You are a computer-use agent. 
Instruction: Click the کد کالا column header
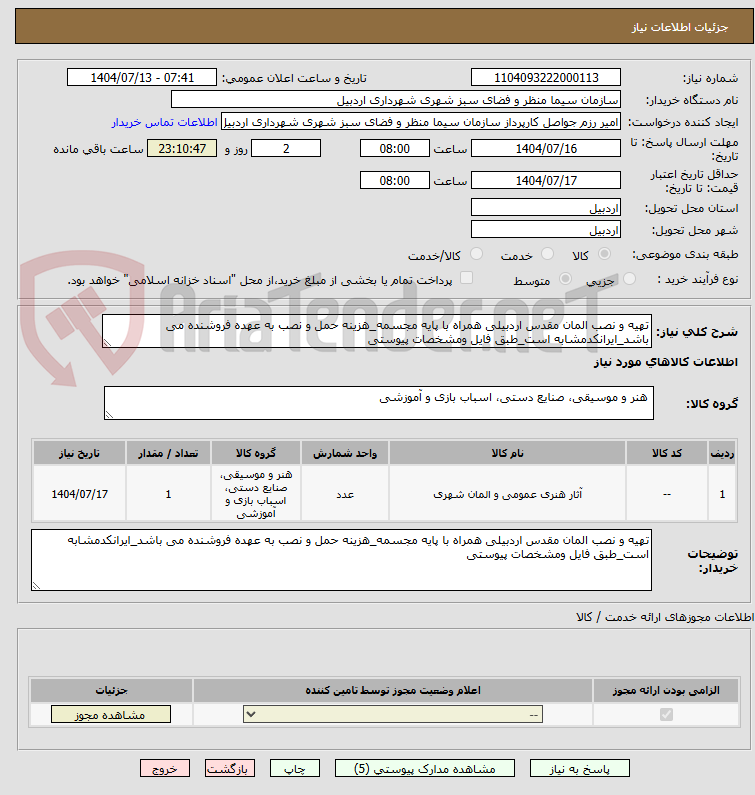[x=667, y=453]
